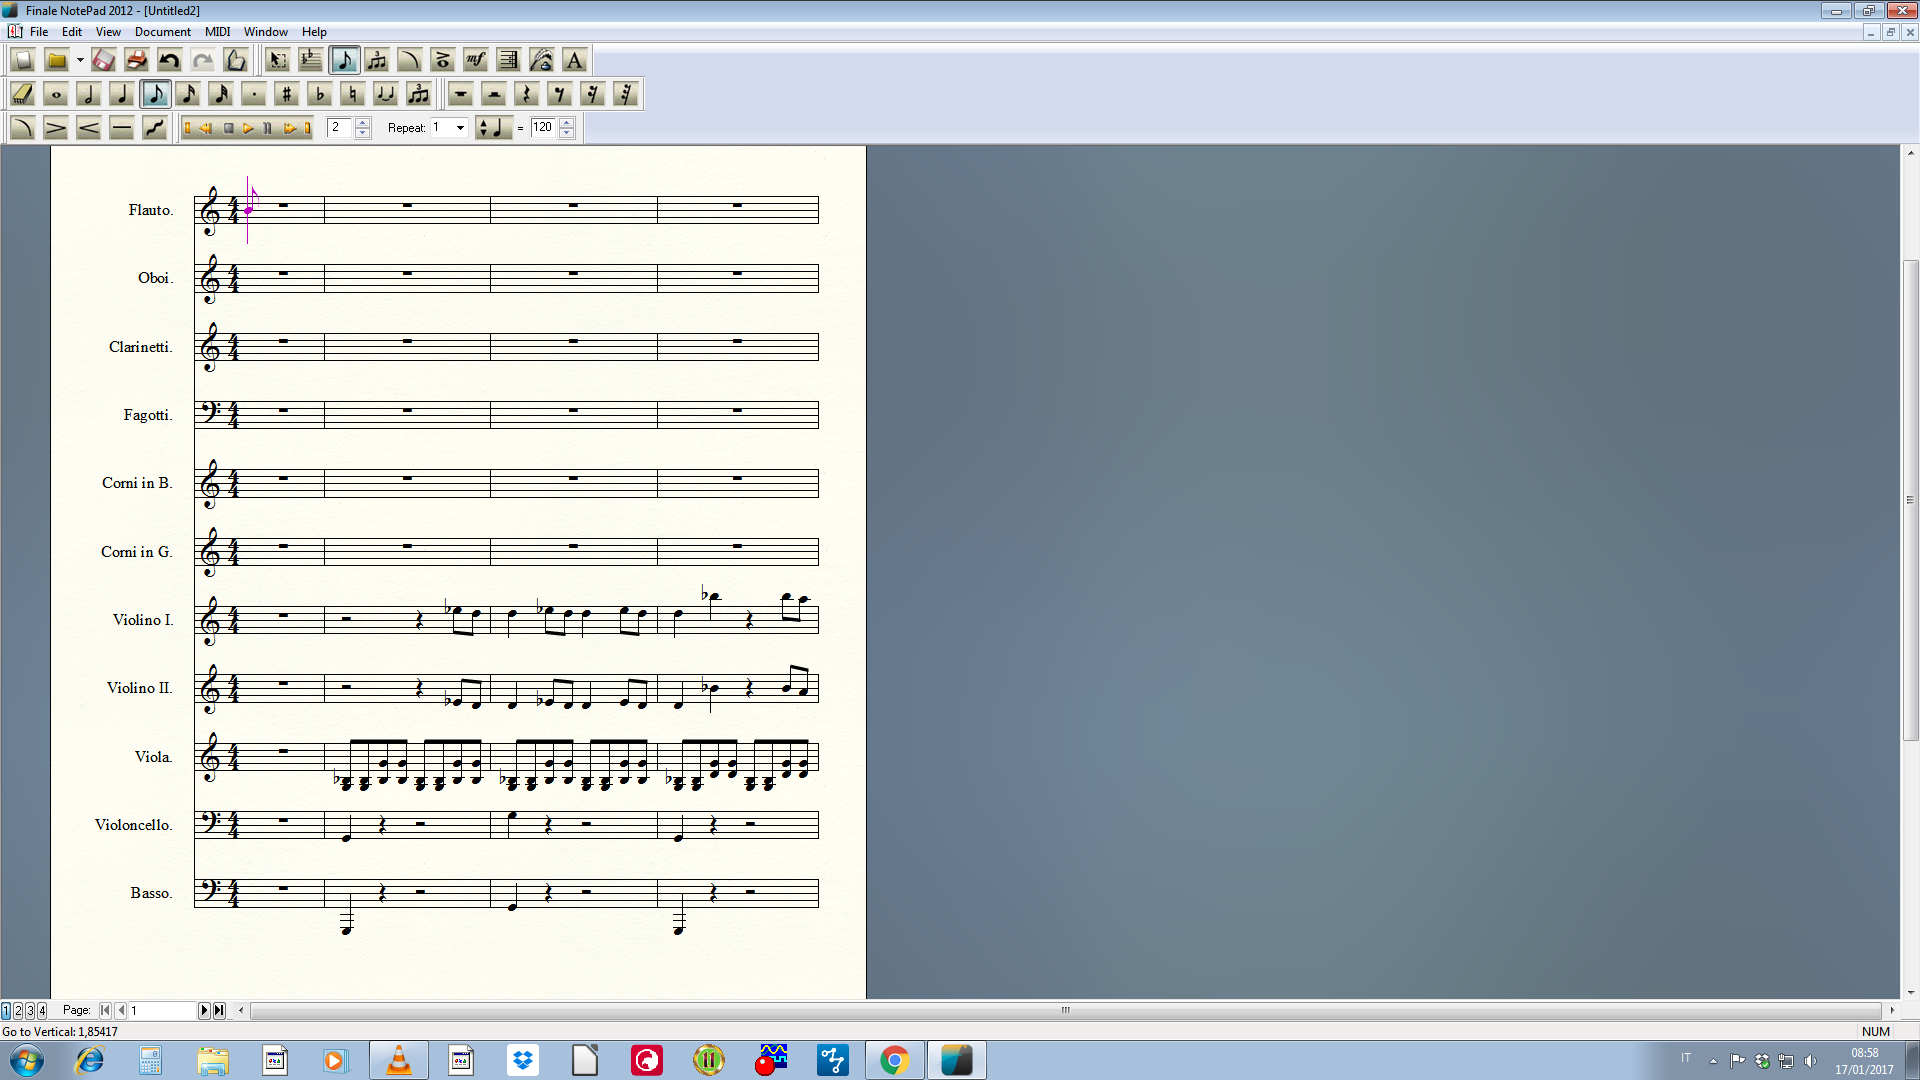Insert a thirty-second rest
Viewport: 1920px width, 1080px height.
point(626,94)
